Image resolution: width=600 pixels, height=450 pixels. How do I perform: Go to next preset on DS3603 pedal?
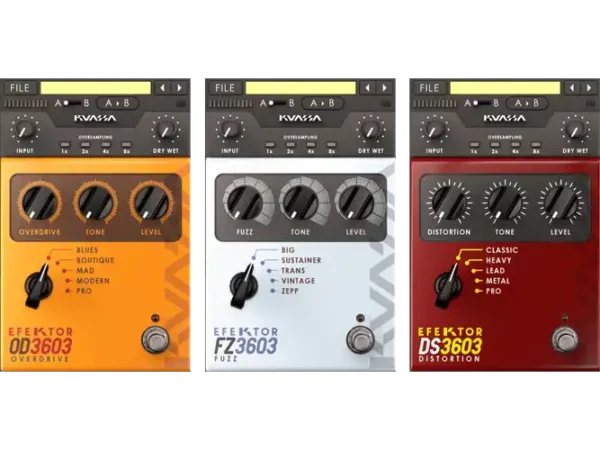point(589,88)
